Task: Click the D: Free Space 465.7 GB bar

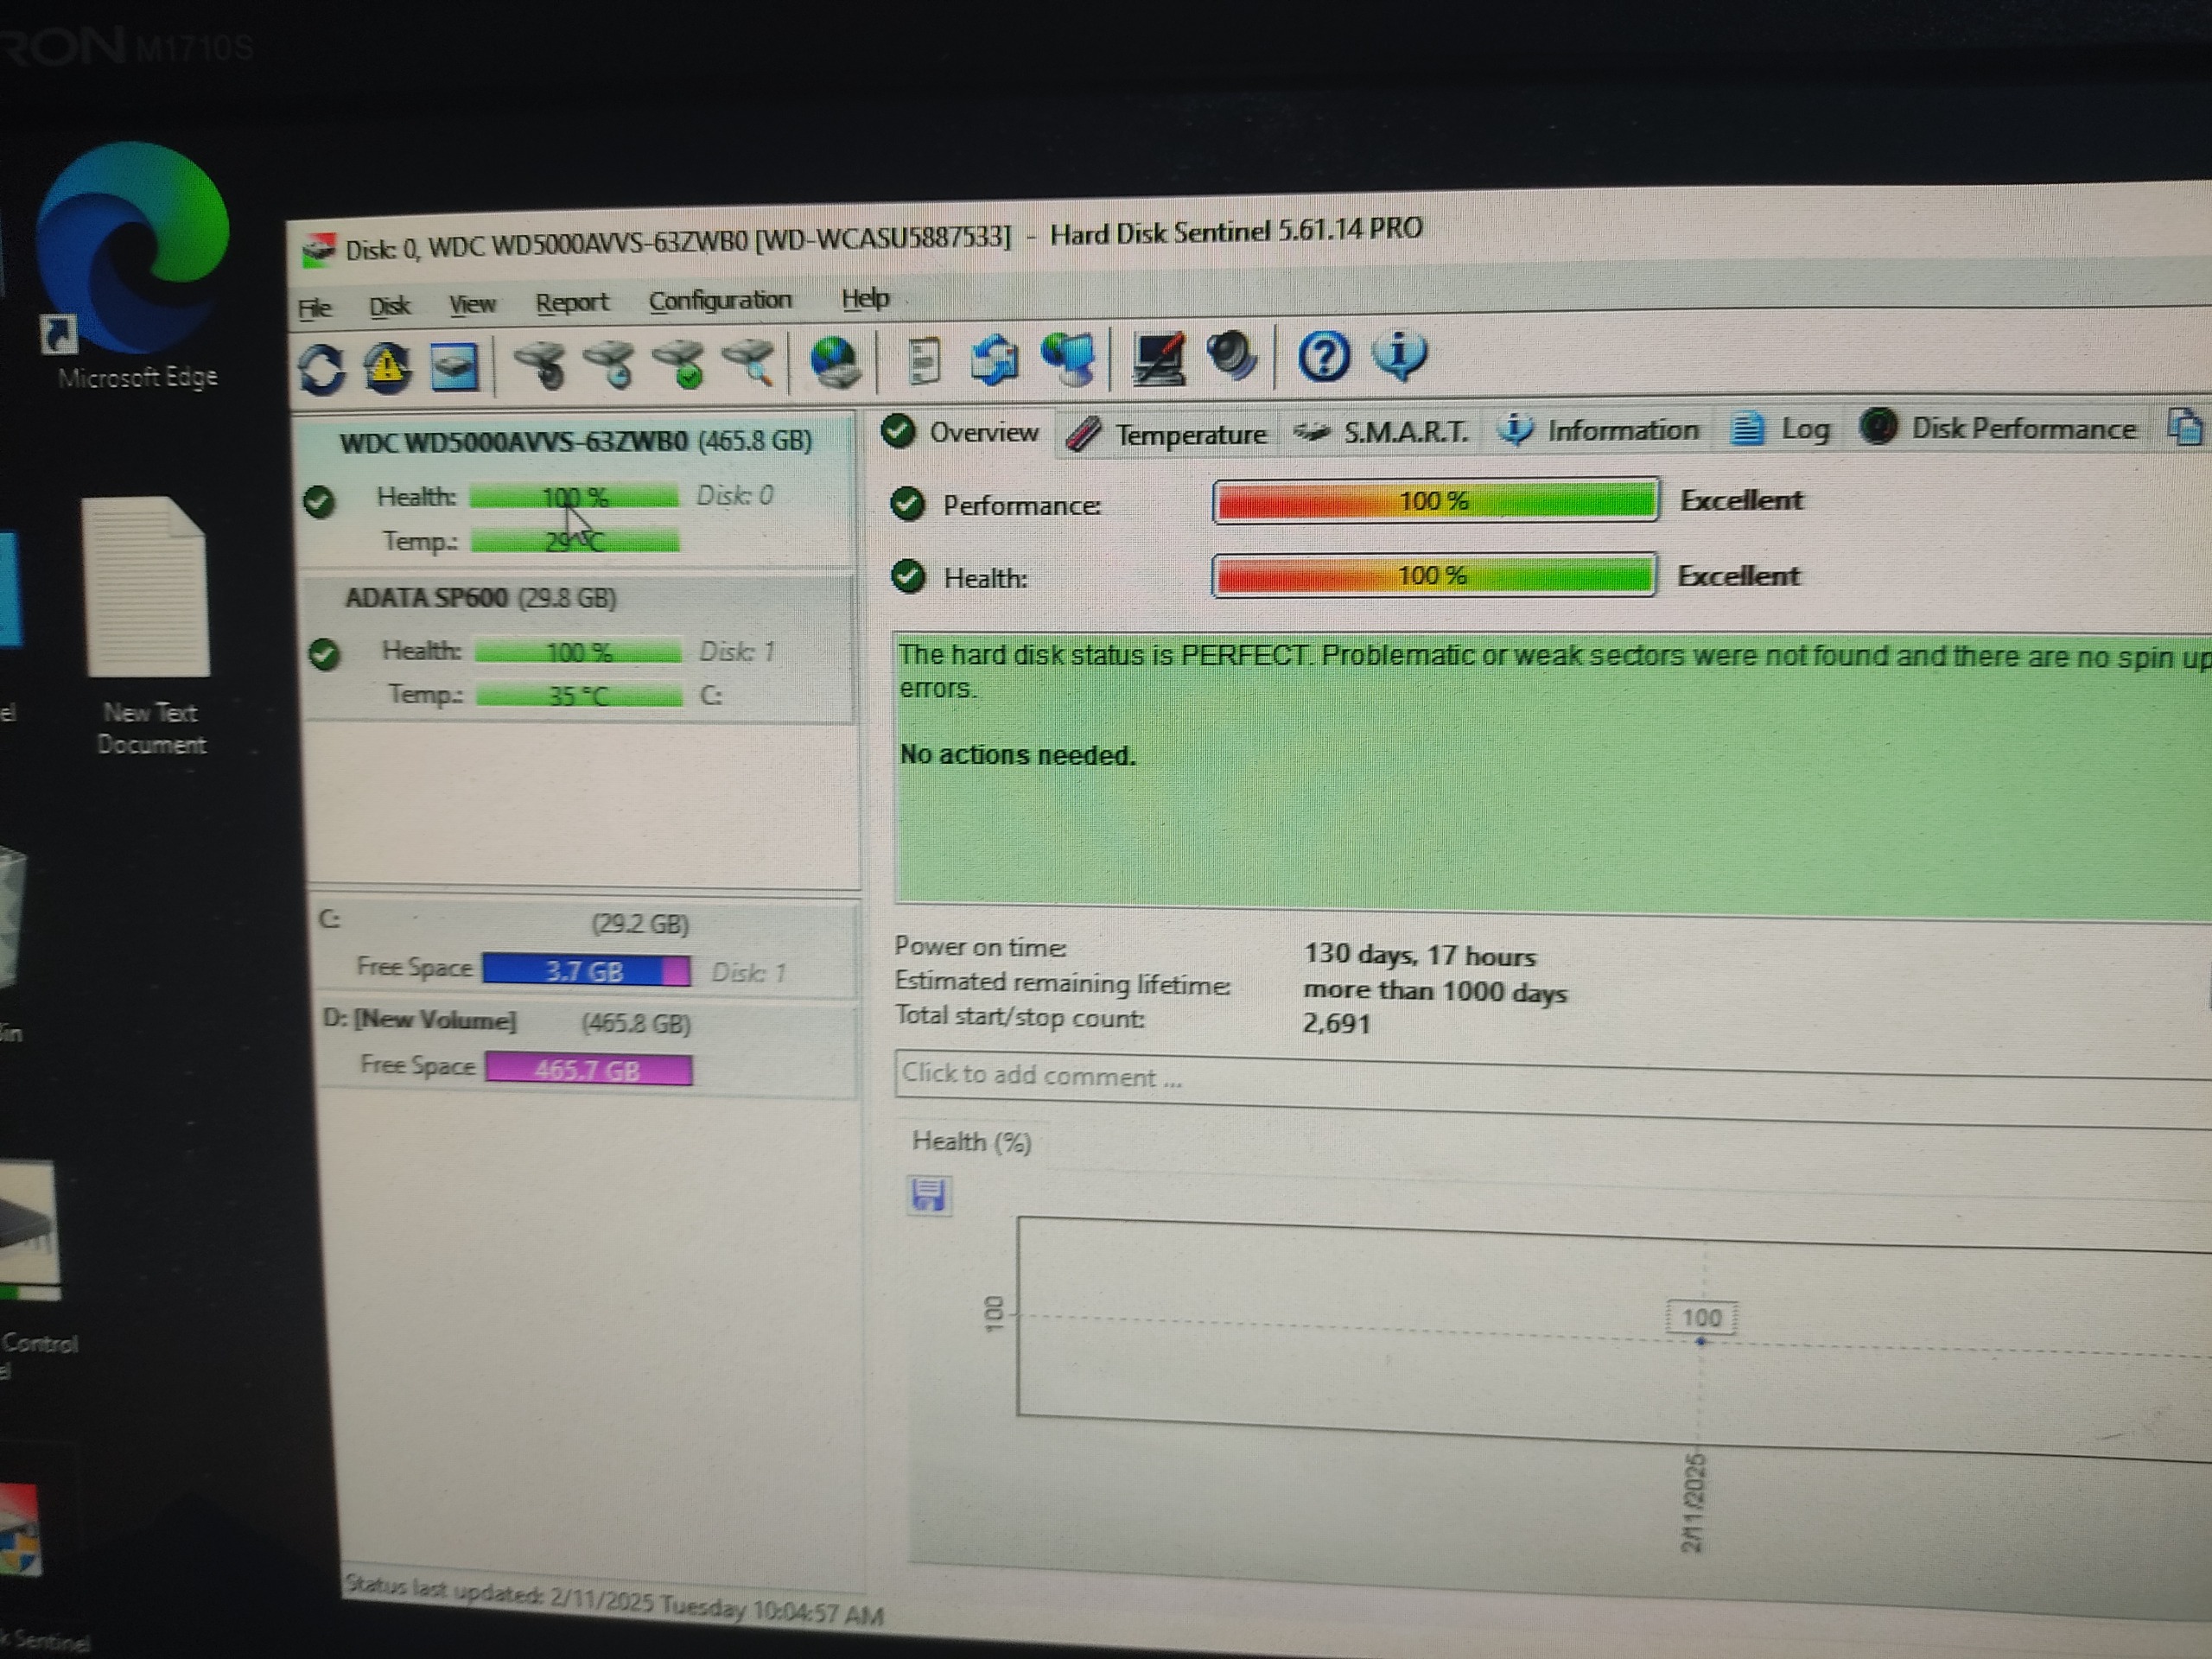Action: (589, 1069)
